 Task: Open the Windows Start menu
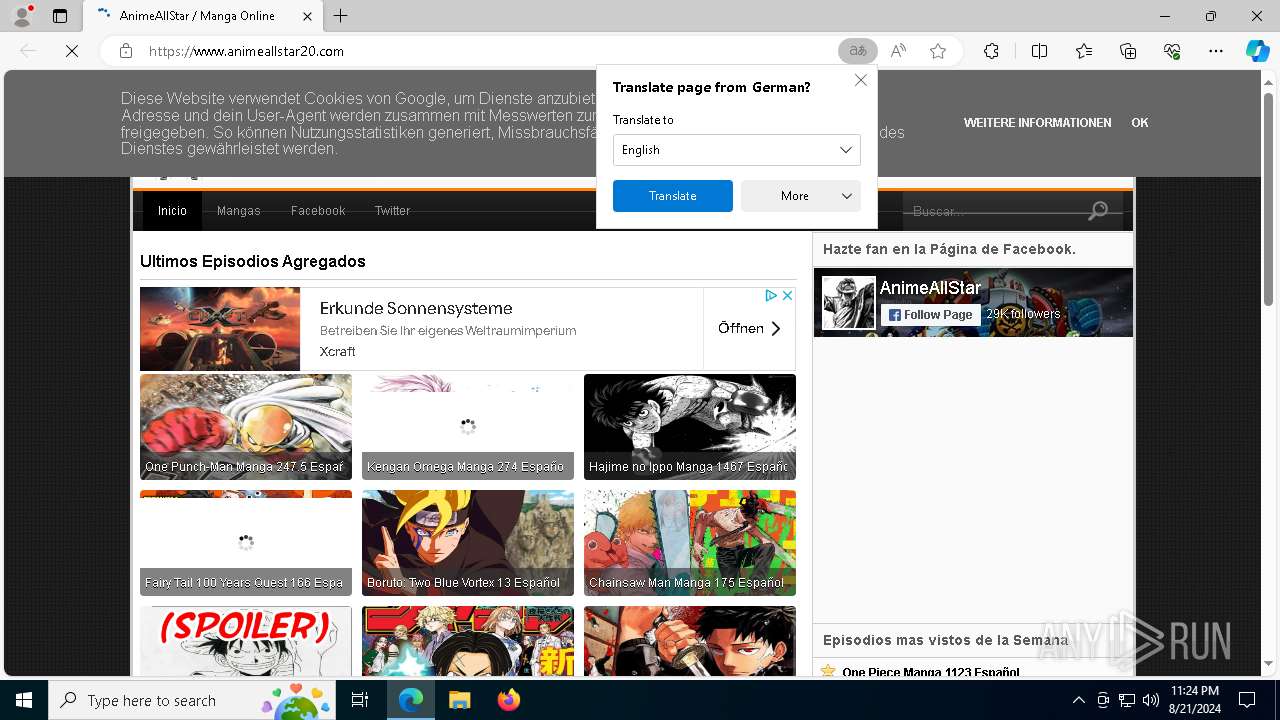coord(24,700)
